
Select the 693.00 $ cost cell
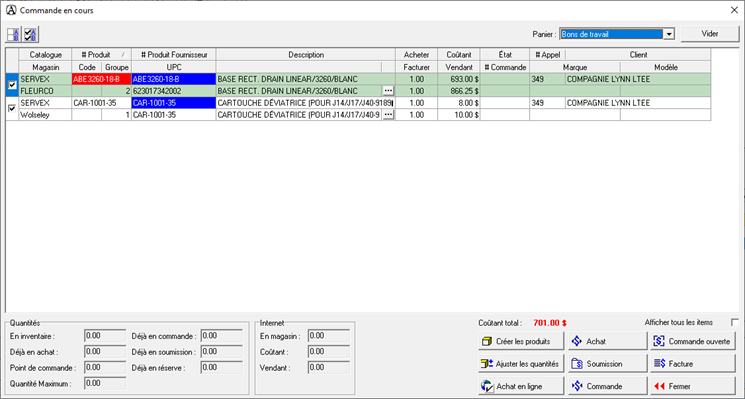point(459,79)
